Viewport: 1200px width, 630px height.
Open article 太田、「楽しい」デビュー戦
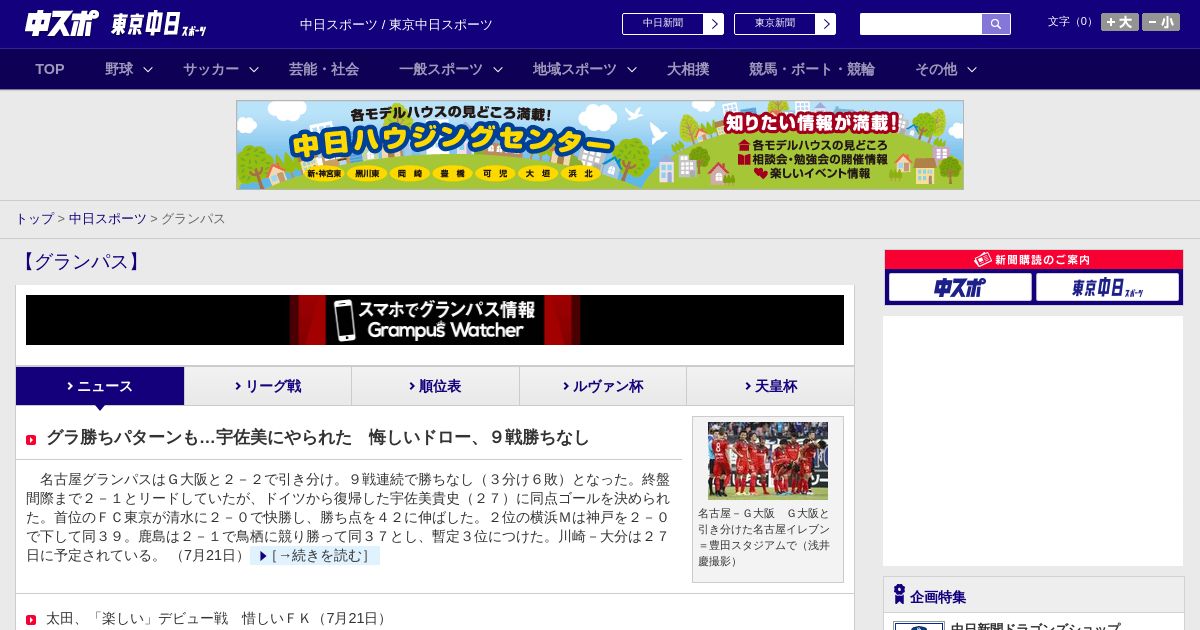tap(218, 619)
